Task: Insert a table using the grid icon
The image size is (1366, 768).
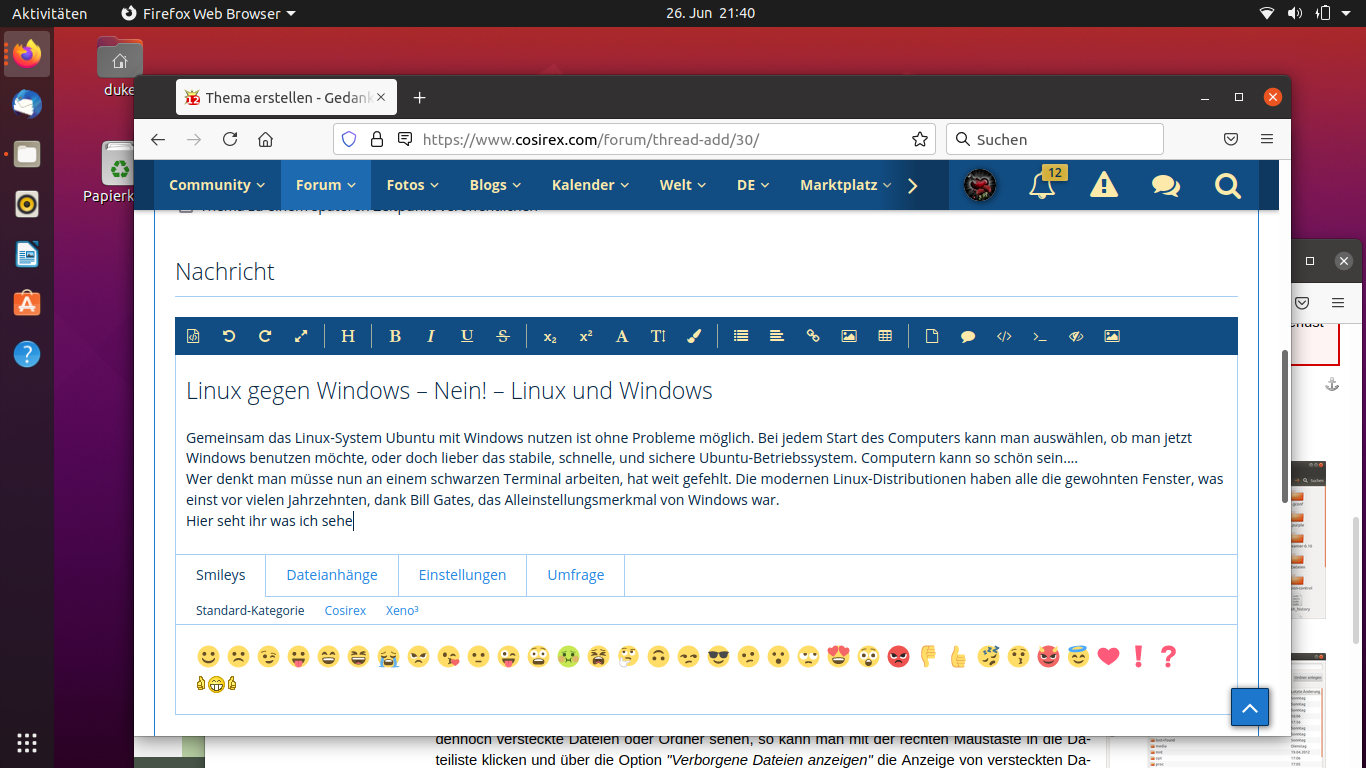Action: click(x=885, y=336)
